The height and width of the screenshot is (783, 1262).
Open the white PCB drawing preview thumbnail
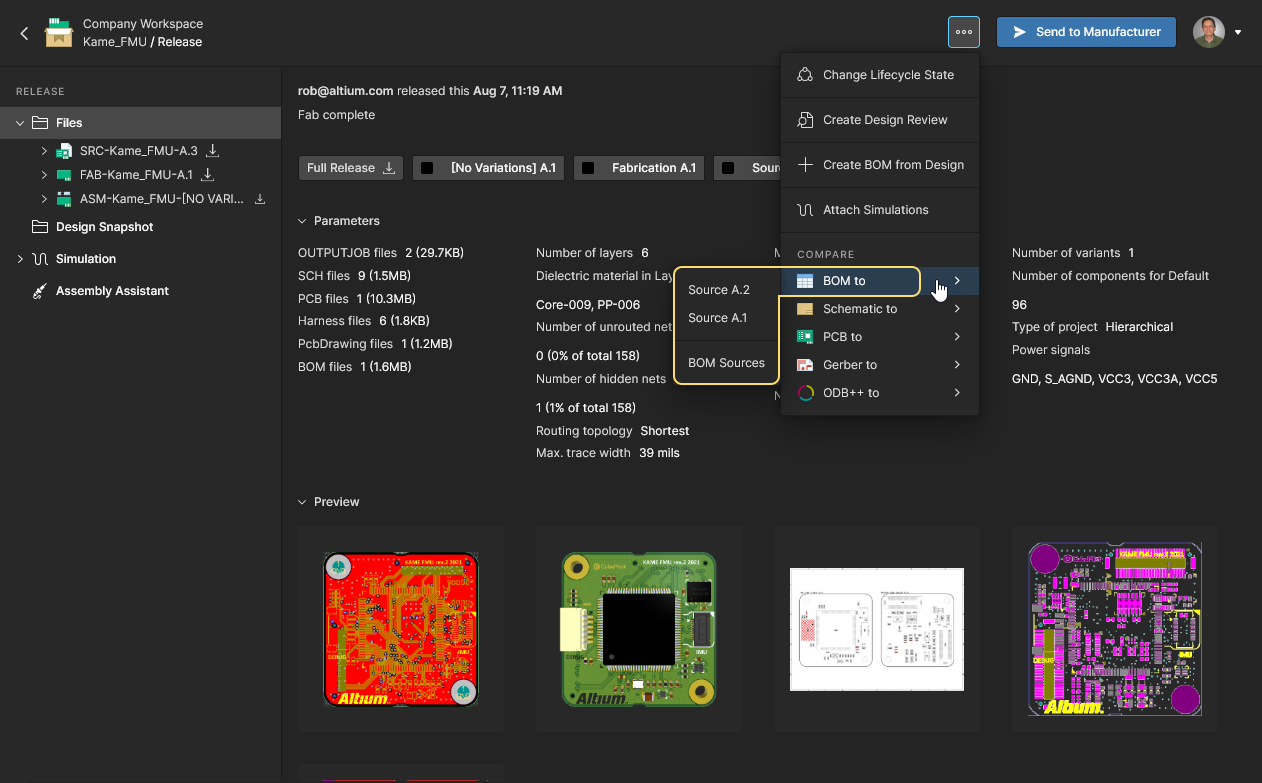point(877,629)
